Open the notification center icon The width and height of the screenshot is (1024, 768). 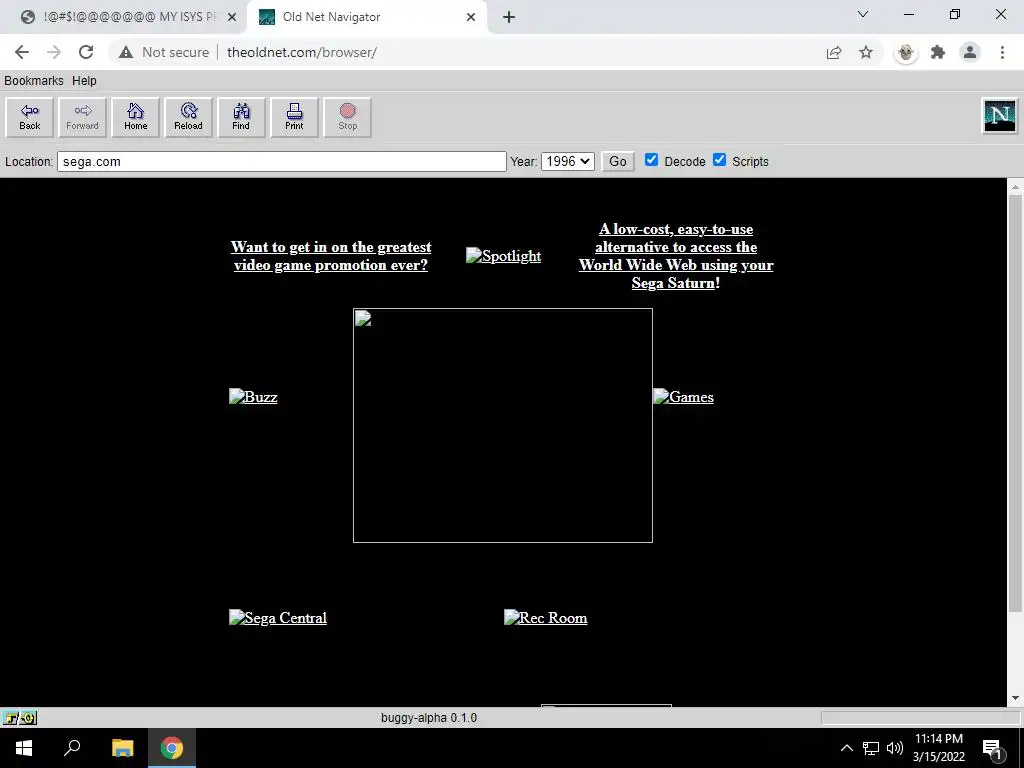992,749
